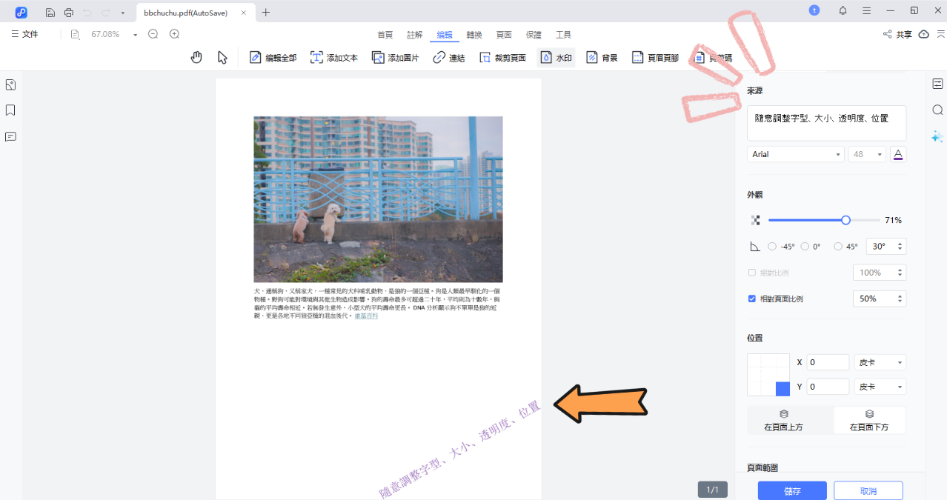Click the print icon in title bar

click(69, 12)
